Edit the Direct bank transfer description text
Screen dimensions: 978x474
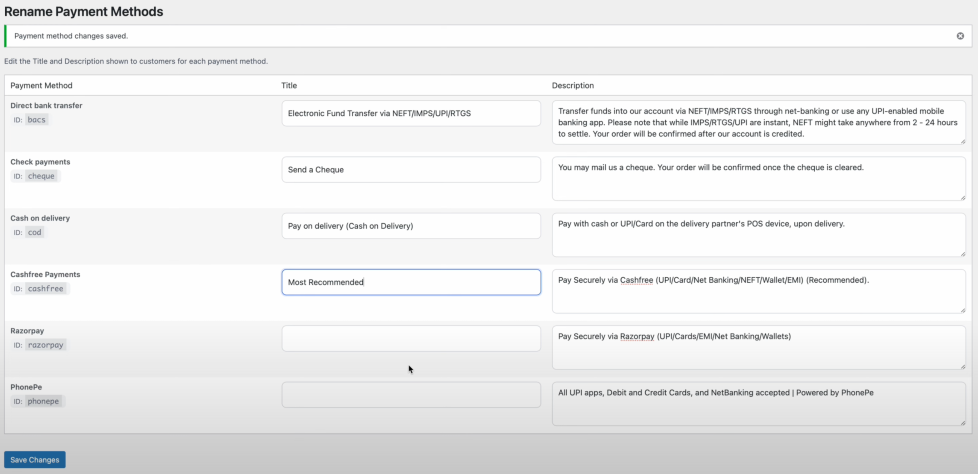758,122
